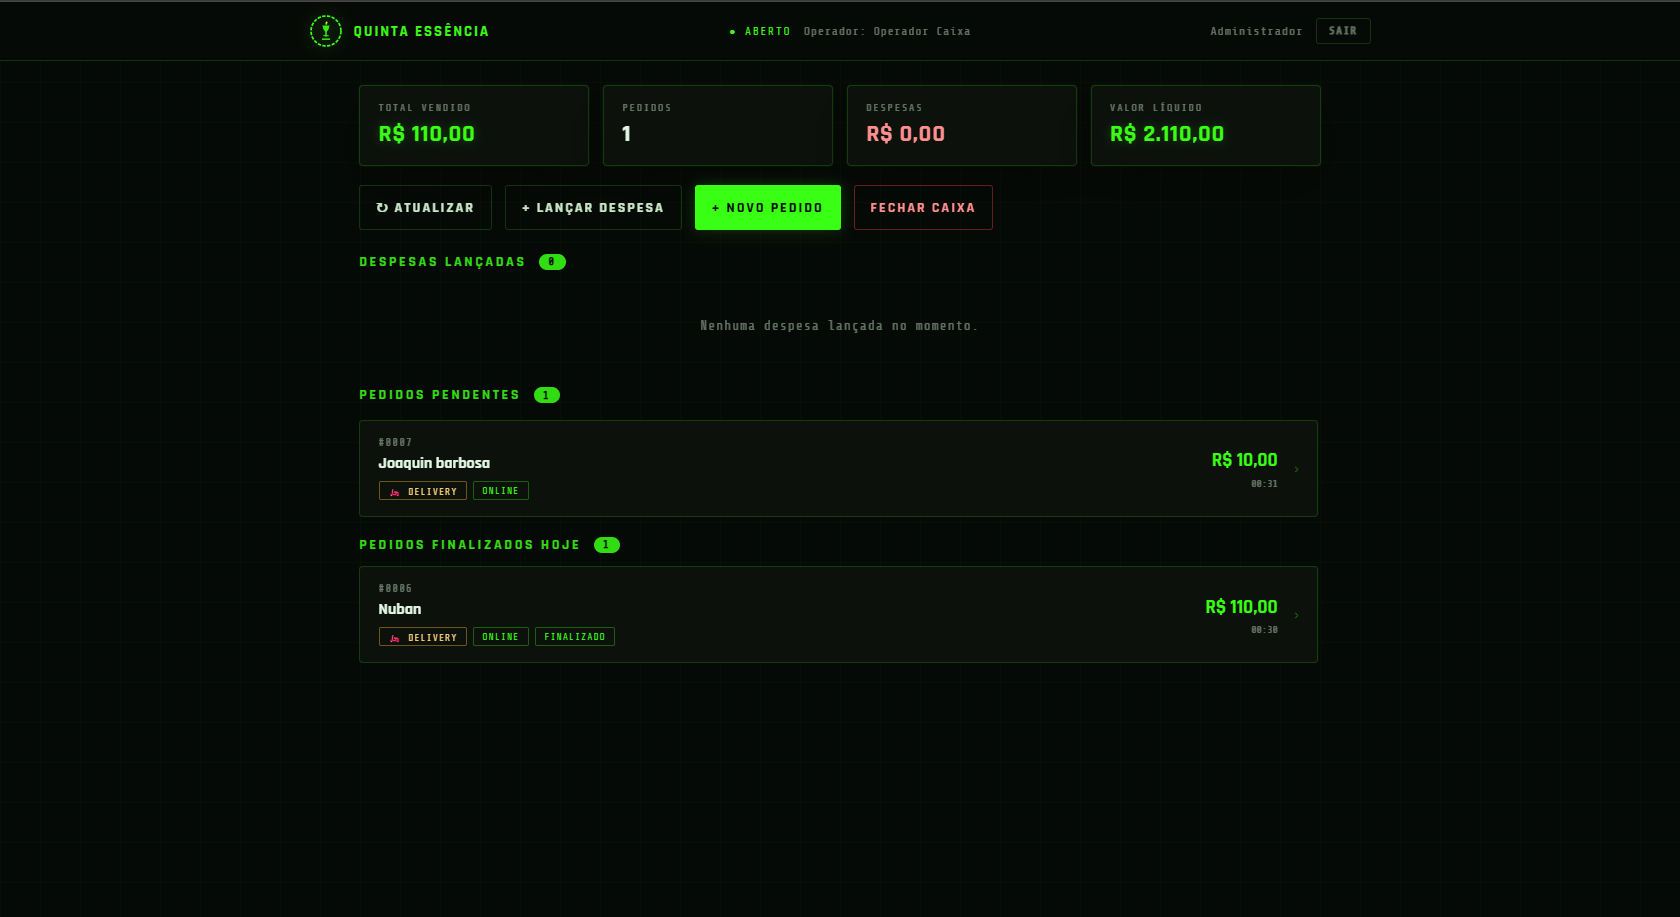
Task: Click the Despesas Lançadas count badge
Action: click(552, 262)
